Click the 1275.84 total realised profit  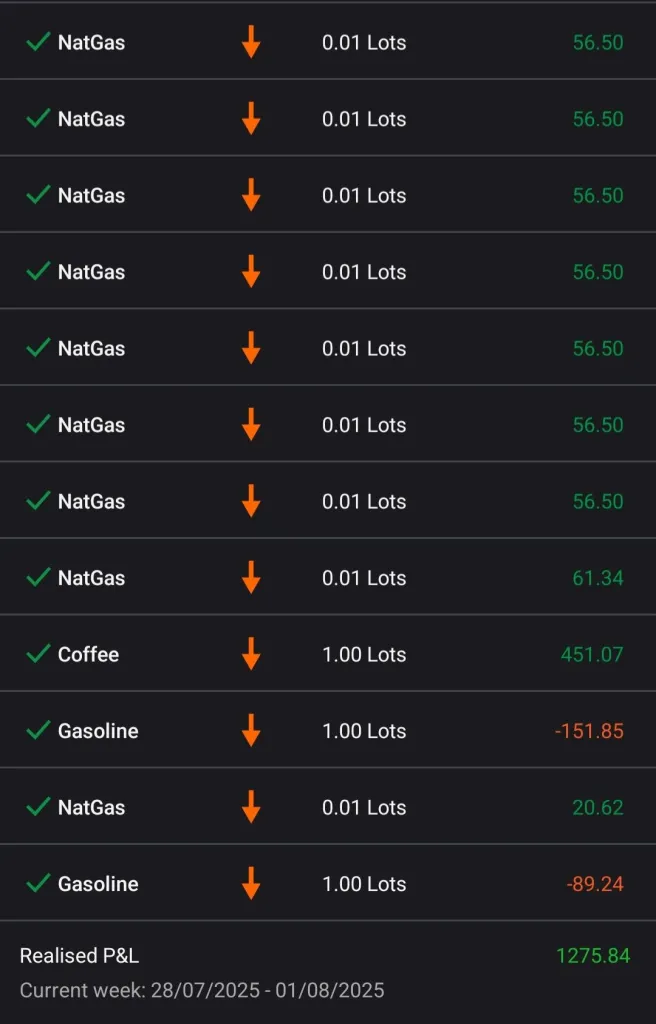[593, 956]
